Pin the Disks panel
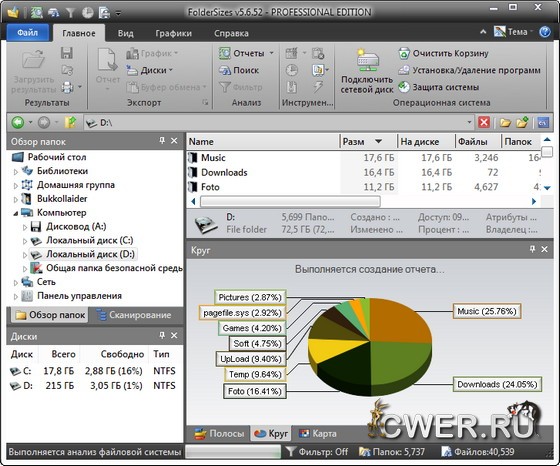560x466 pixels. [x=162, y=335]
